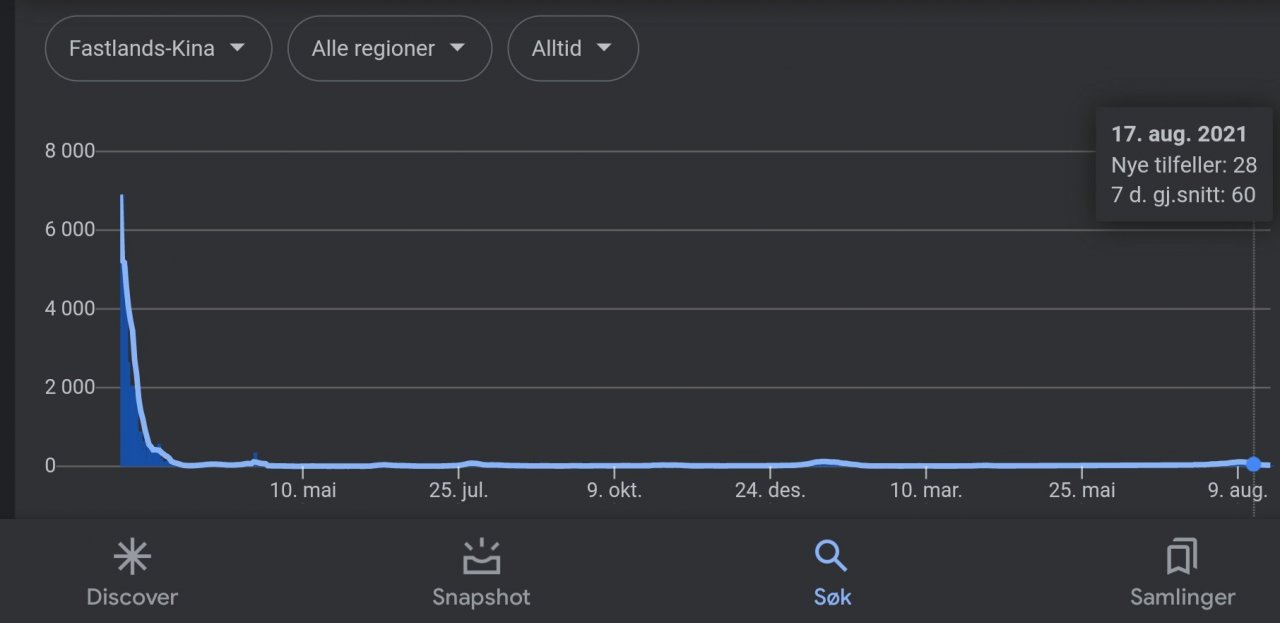Open the Fastlands-Kina country dropdown
This screenshot has height=623, width=1280.
[x=158, y=48]
